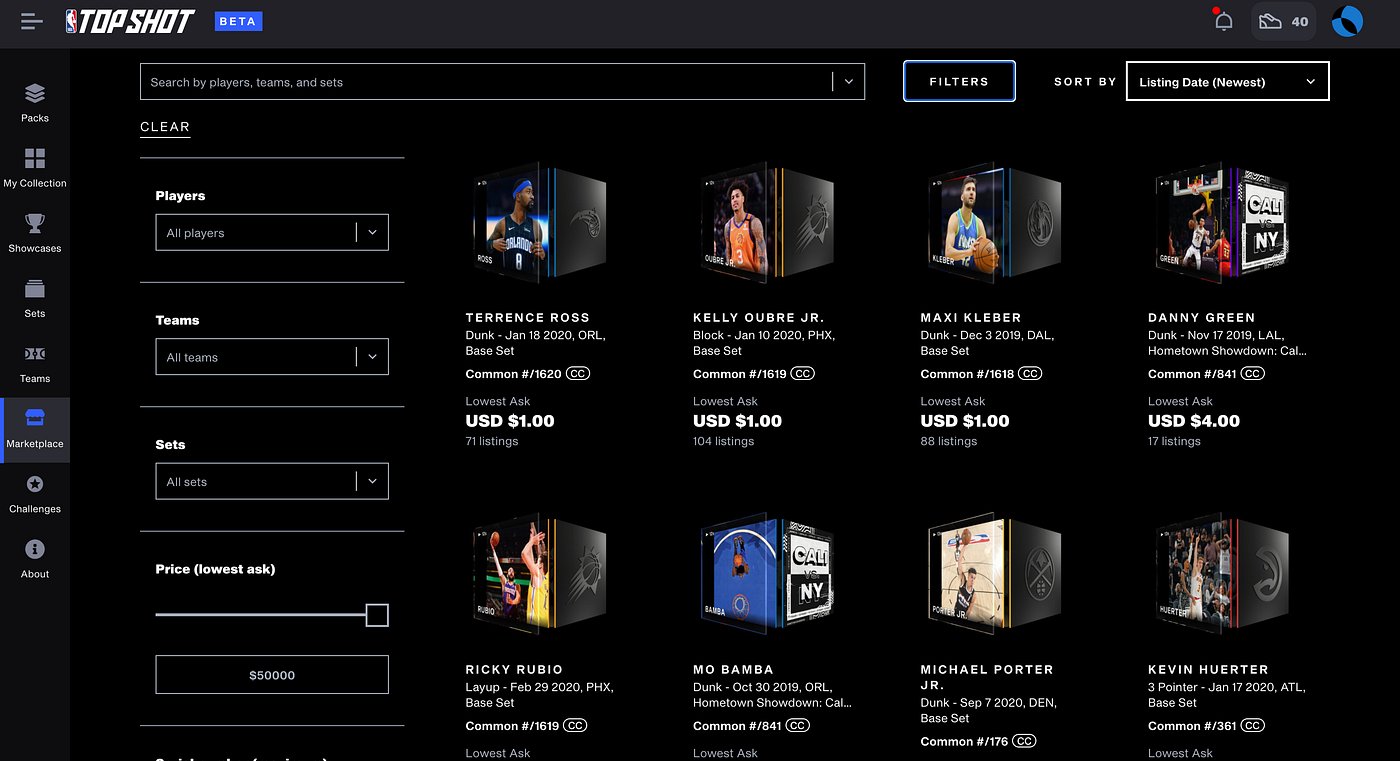Open Showcases in the sidebar
The height and width of the screenshot is (761, 1400).
[x=35, y=233]
